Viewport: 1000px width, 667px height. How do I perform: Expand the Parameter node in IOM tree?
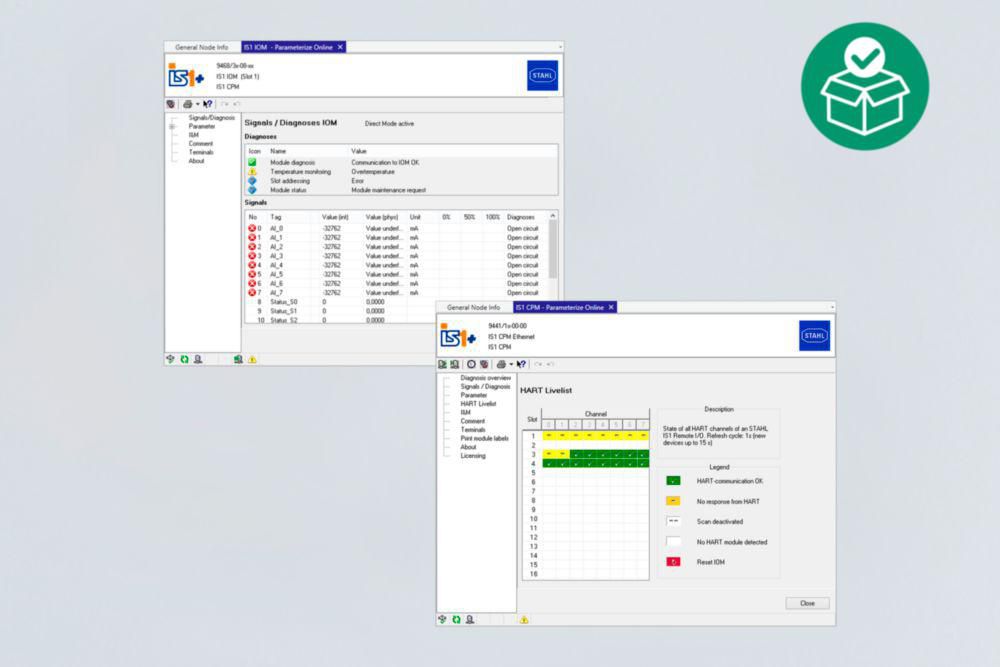click(x=172, y=126)
